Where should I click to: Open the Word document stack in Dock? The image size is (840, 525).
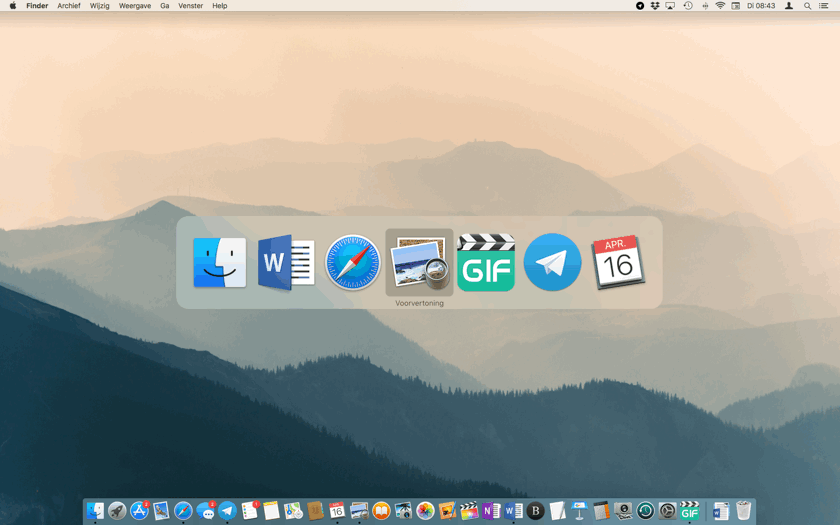pyautogui.click(x=721, y=511)
